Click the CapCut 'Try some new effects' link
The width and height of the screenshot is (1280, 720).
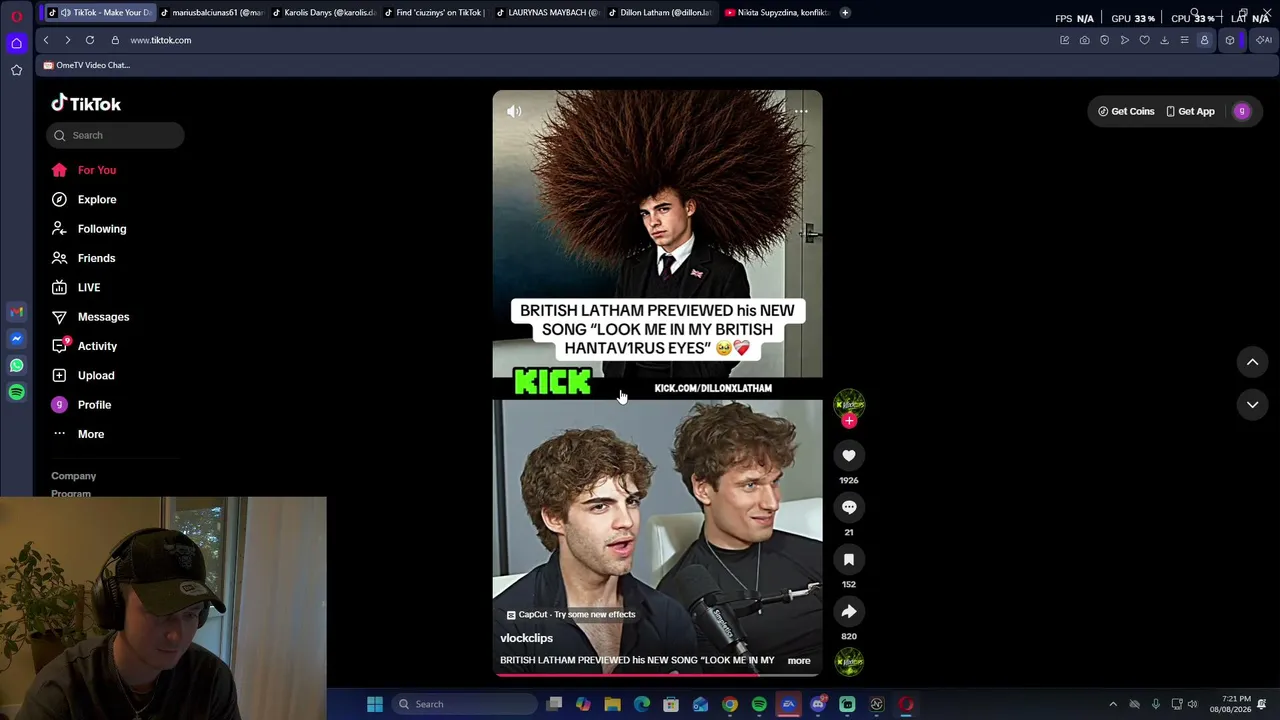571,615
